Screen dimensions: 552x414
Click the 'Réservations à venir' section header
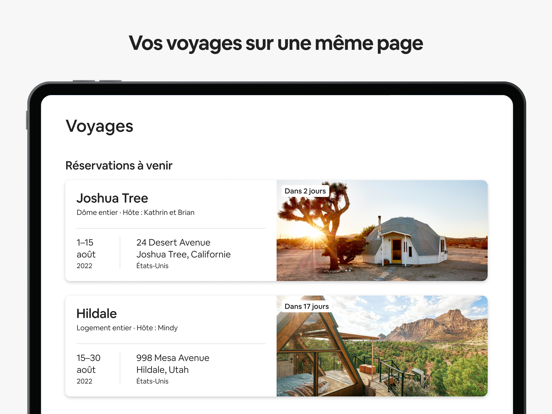pyautogui.click(x=119, y=165)
